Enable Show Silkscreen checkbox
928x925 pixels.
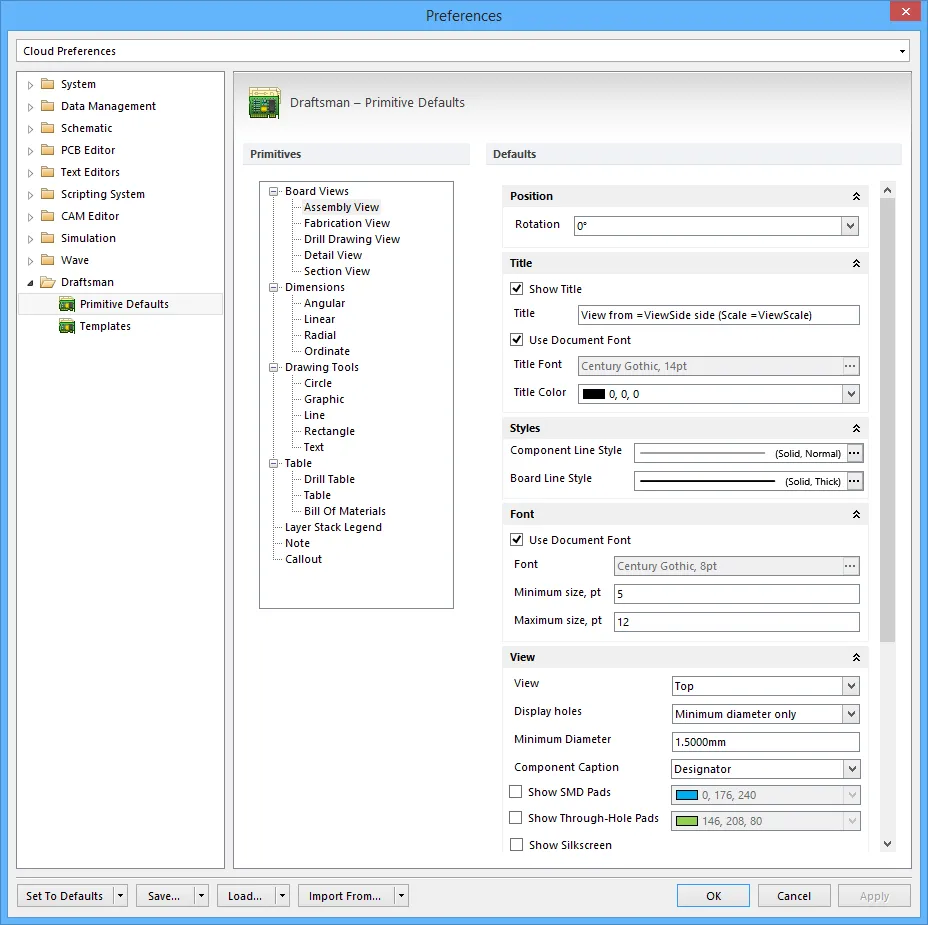[x=516, y=845]
